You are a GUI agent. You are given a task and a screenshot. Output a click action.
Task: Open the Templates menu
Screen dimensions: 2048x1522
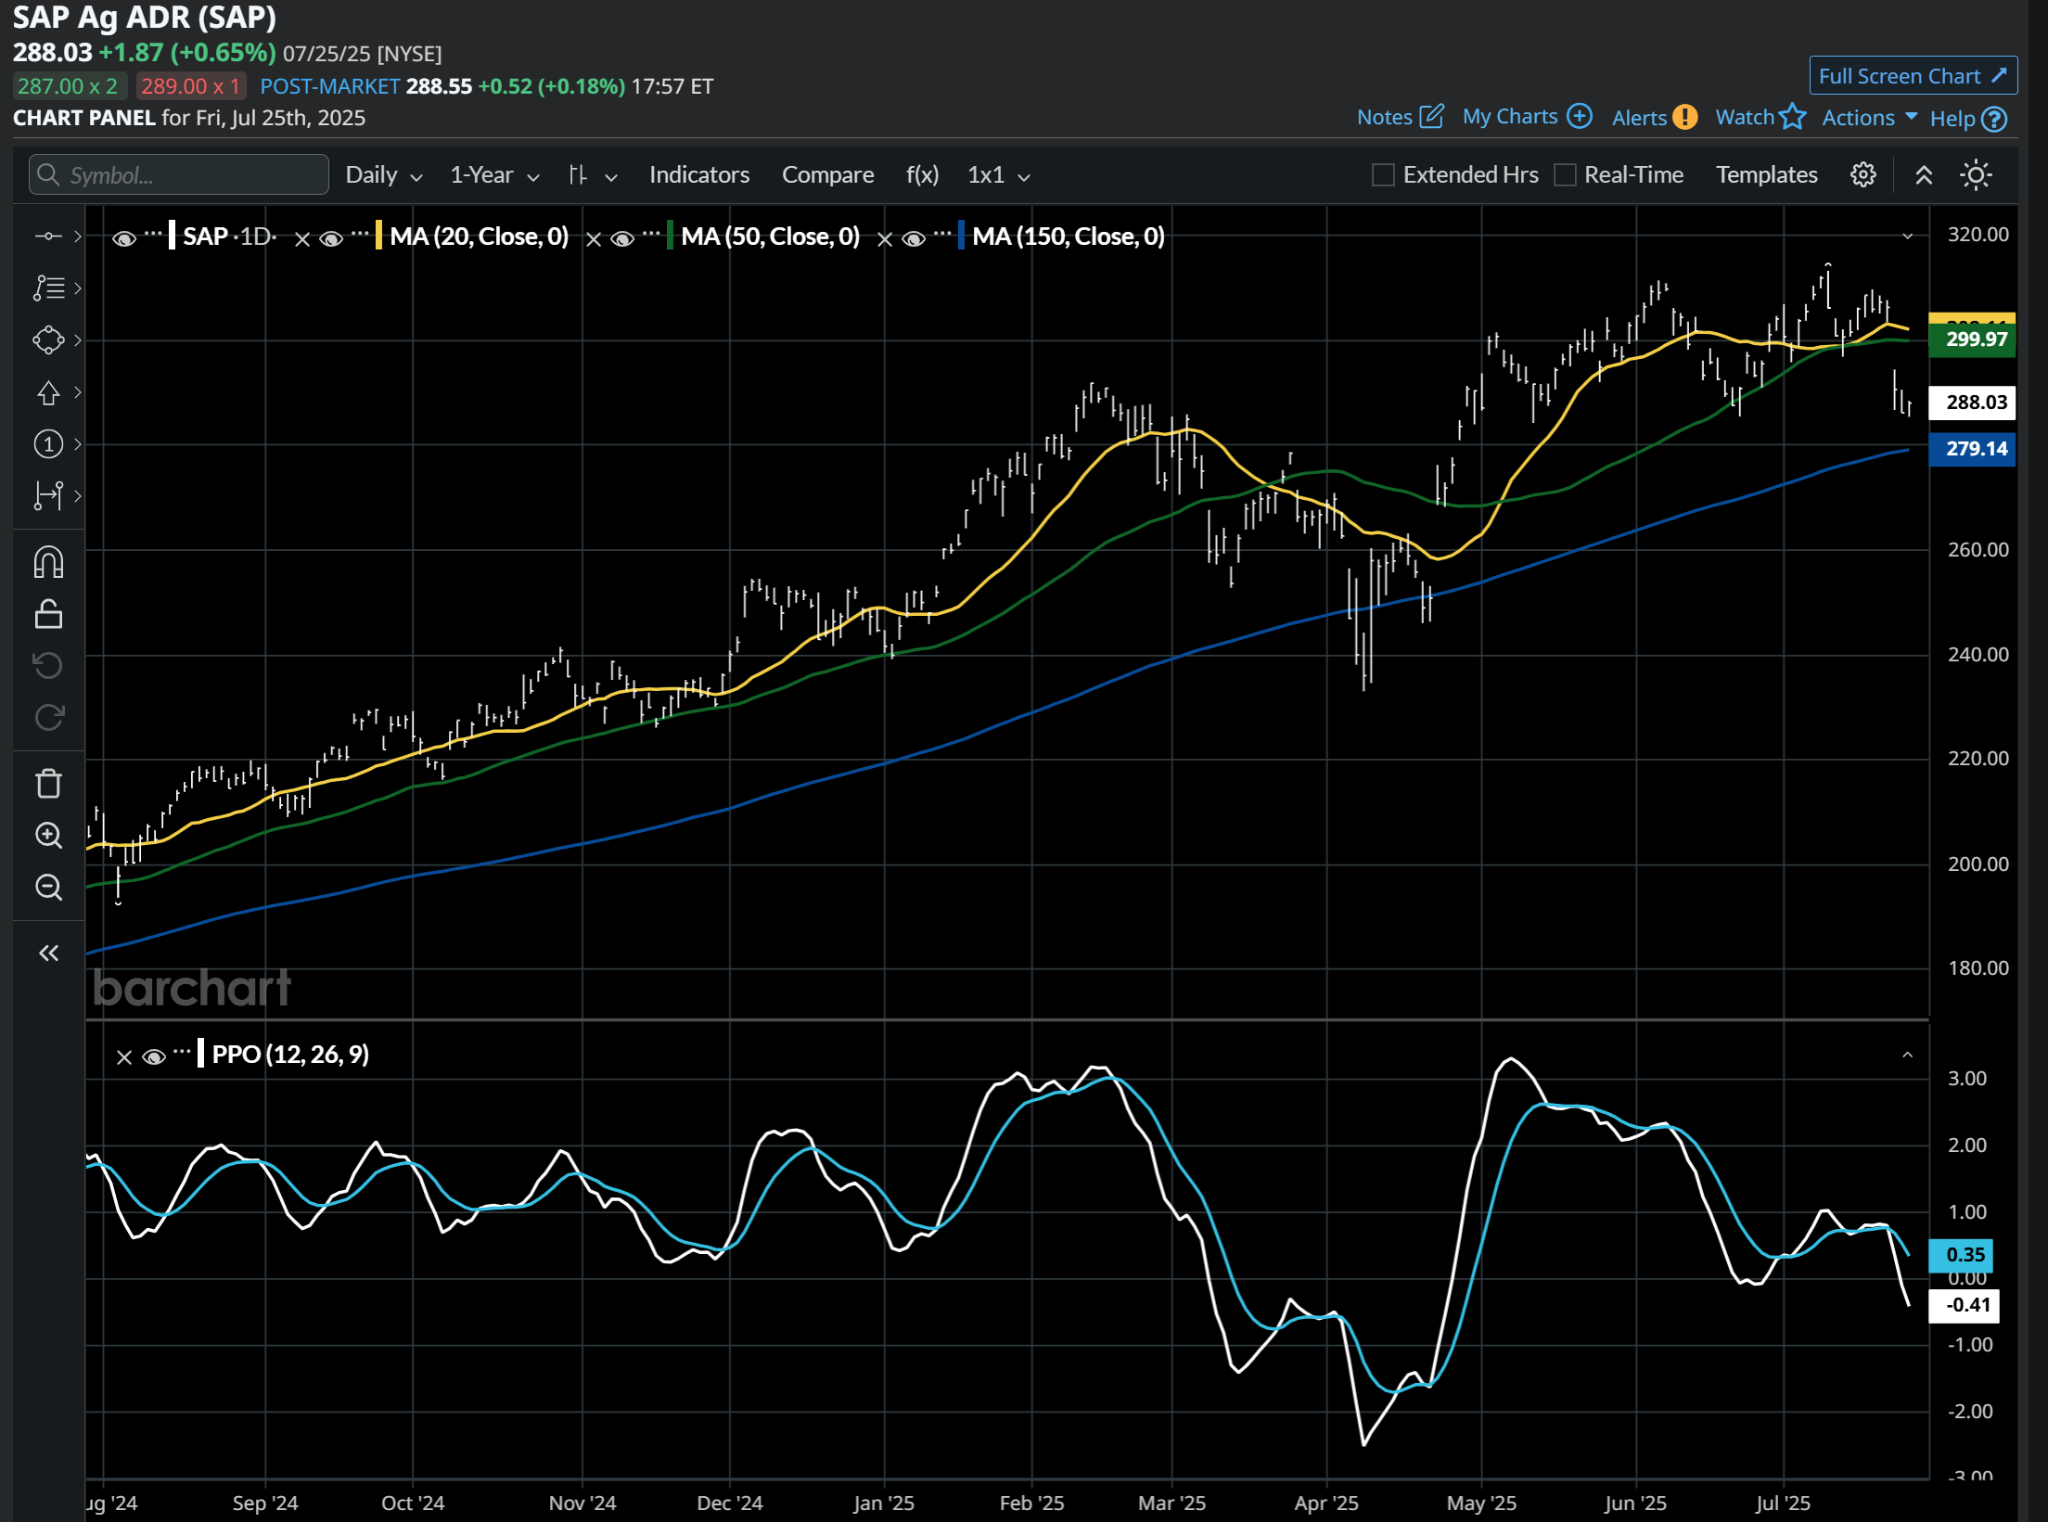click(1767, 175)
